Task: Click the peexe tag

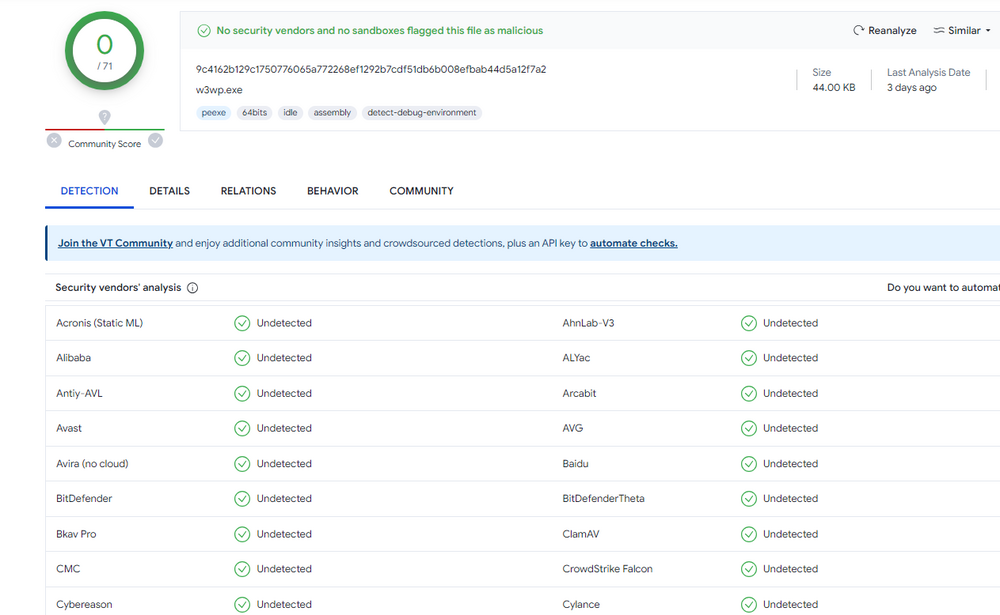Action: click(x=214, y=113)
